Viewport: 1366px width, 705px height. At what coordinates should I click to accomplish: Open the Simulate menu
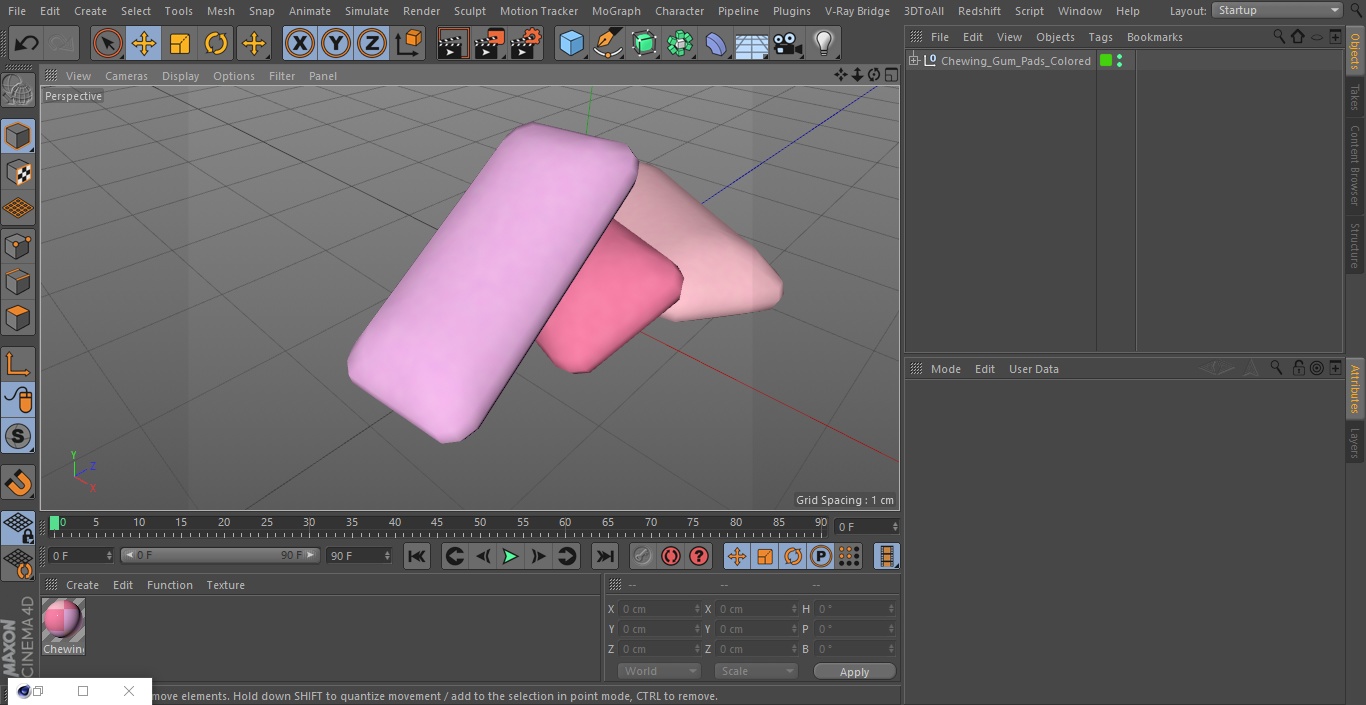click(x=367, y=11)
